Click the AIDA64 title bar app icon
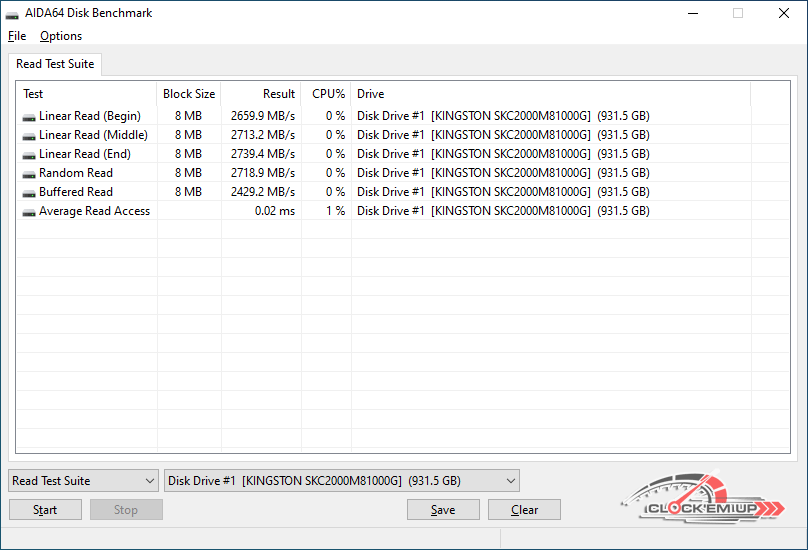This screenshot has height=550, width=808. point(12,14)
